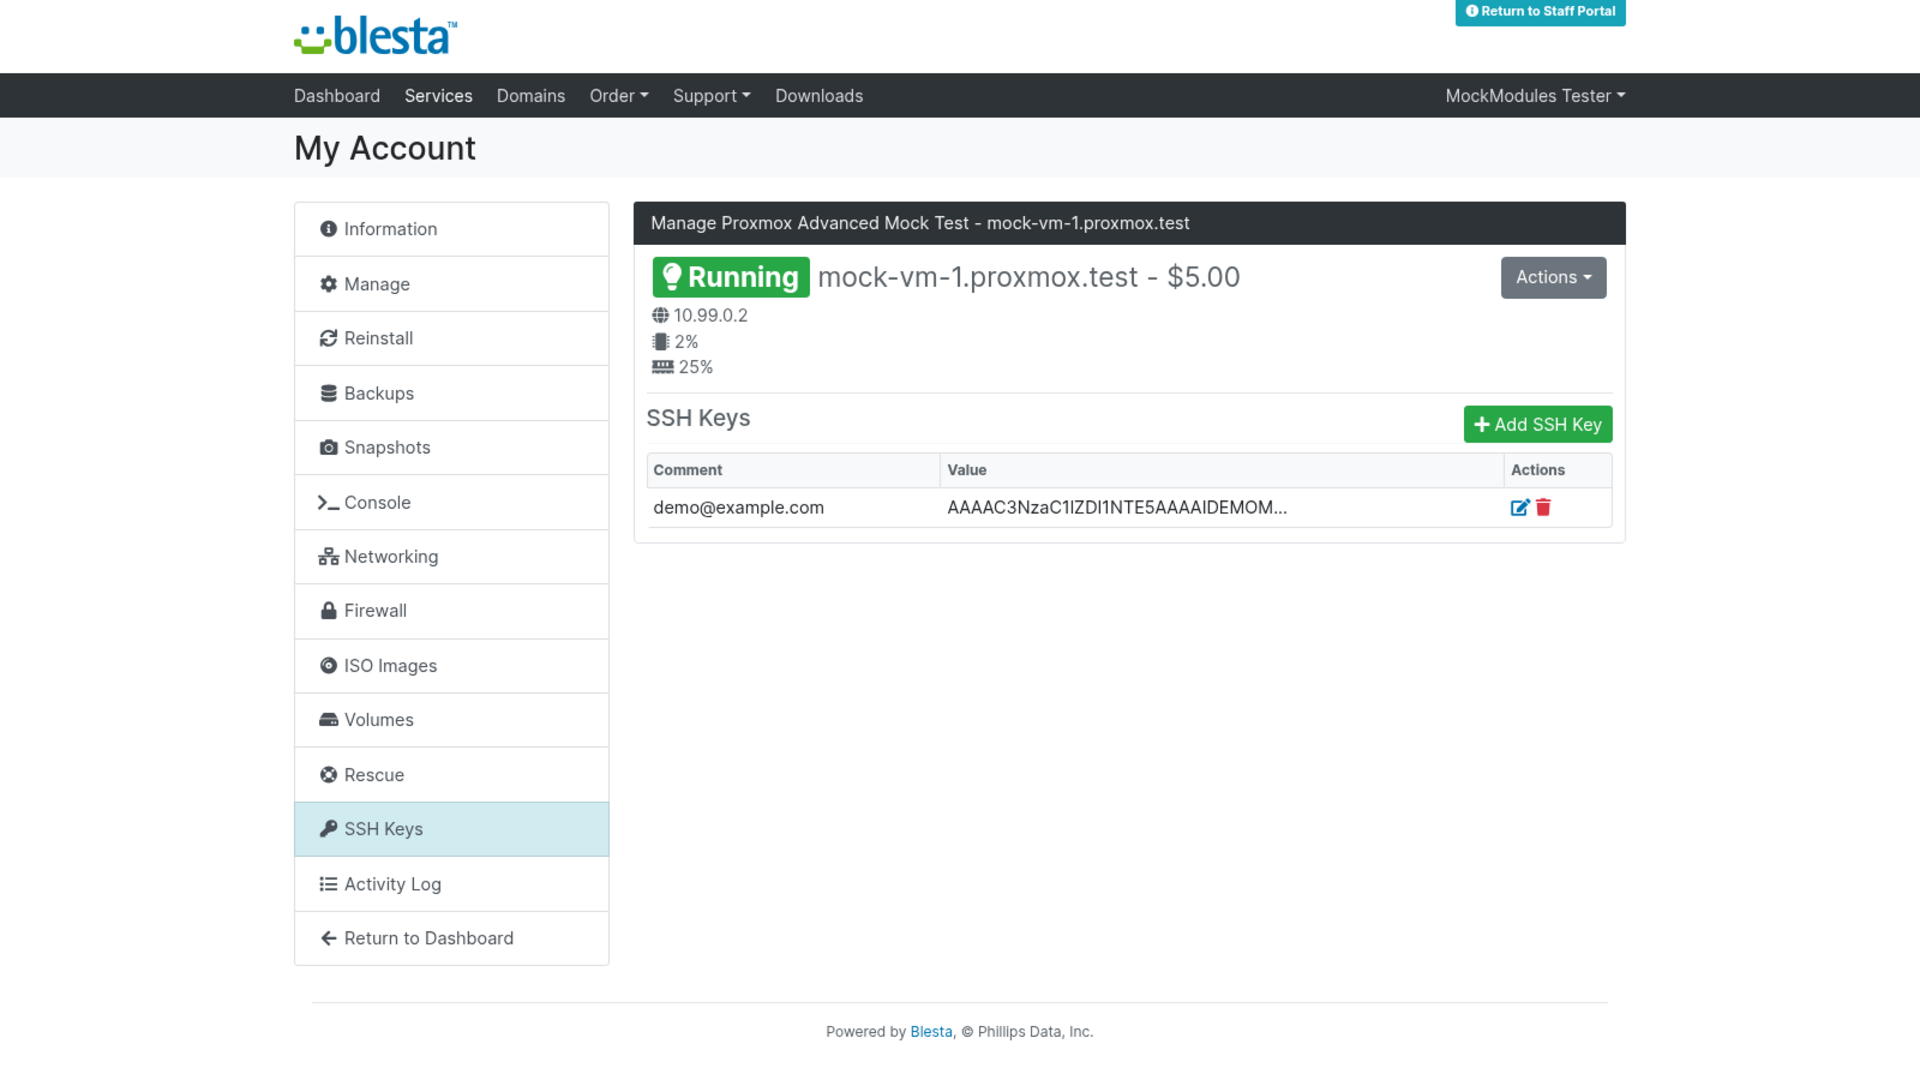The image size is (1920, 1080).
Task: Click the Value column header
Action: tap(1221, 470)
